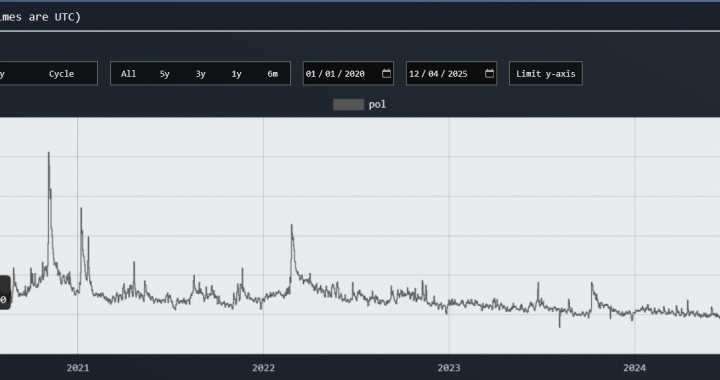
Task: Set range to 3y
Action: 201,74
